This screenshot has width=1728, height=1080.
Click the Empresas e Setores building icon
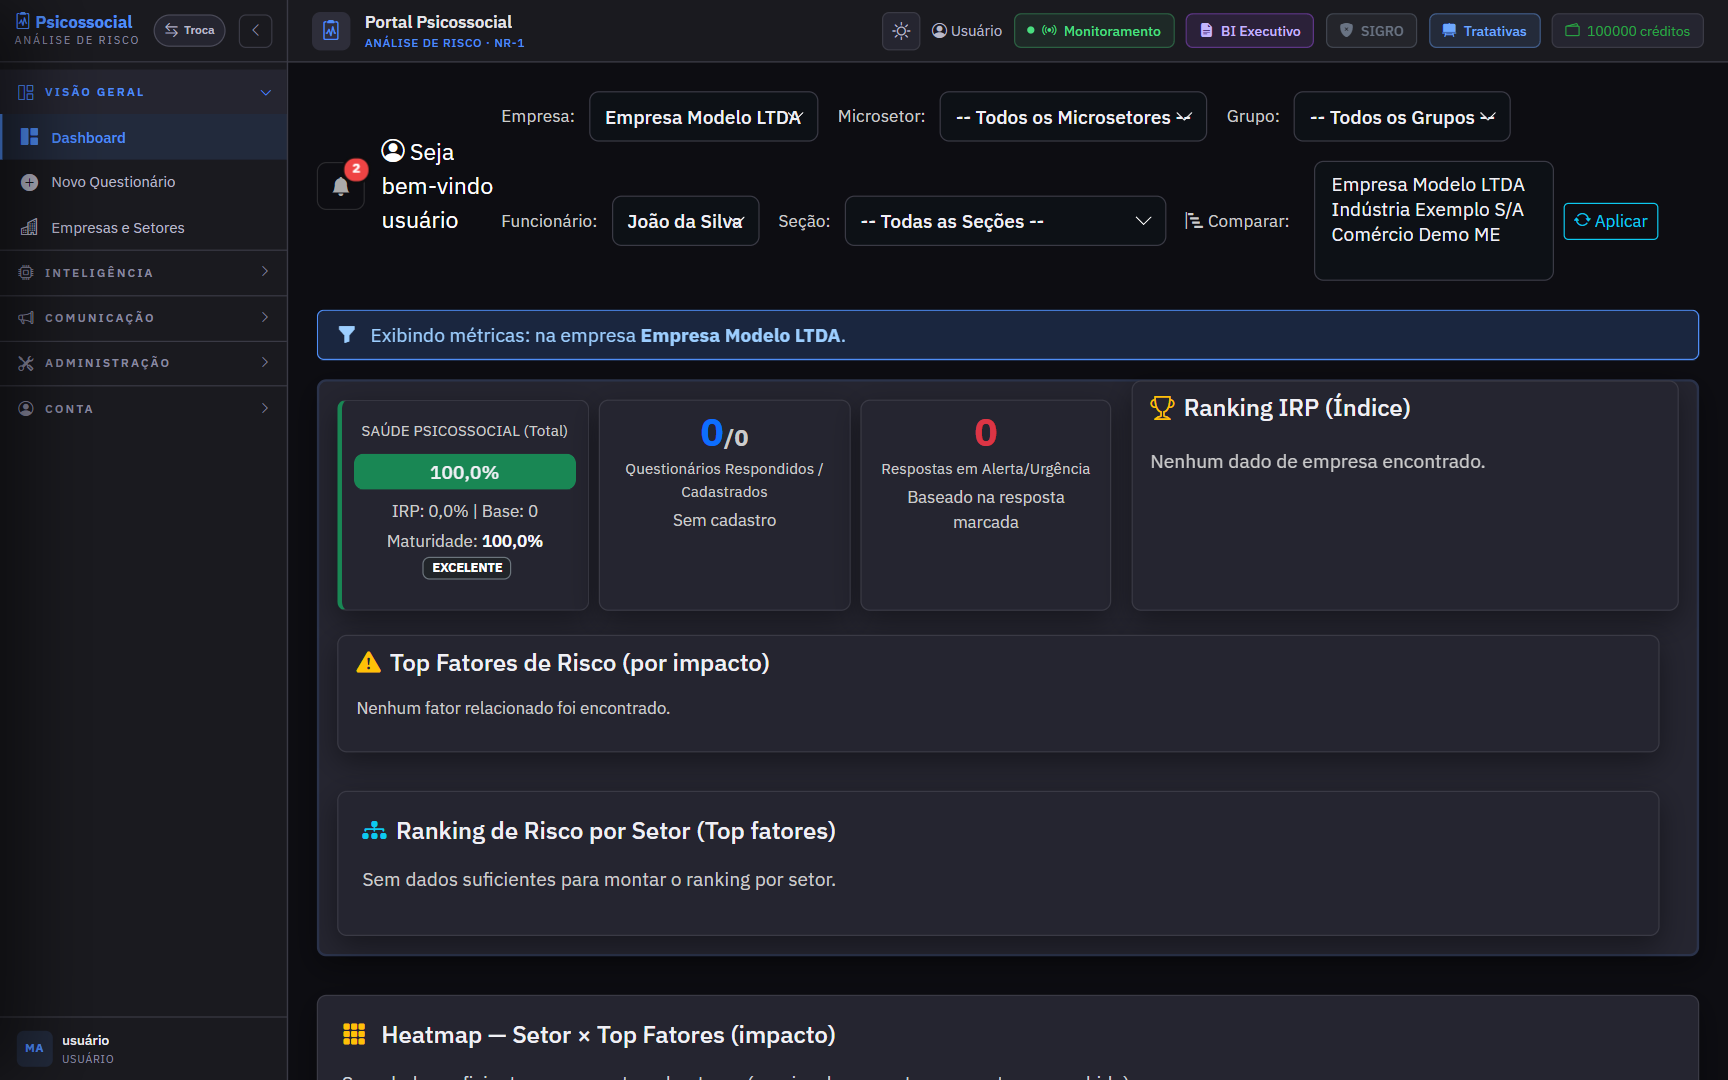(29, 227)
